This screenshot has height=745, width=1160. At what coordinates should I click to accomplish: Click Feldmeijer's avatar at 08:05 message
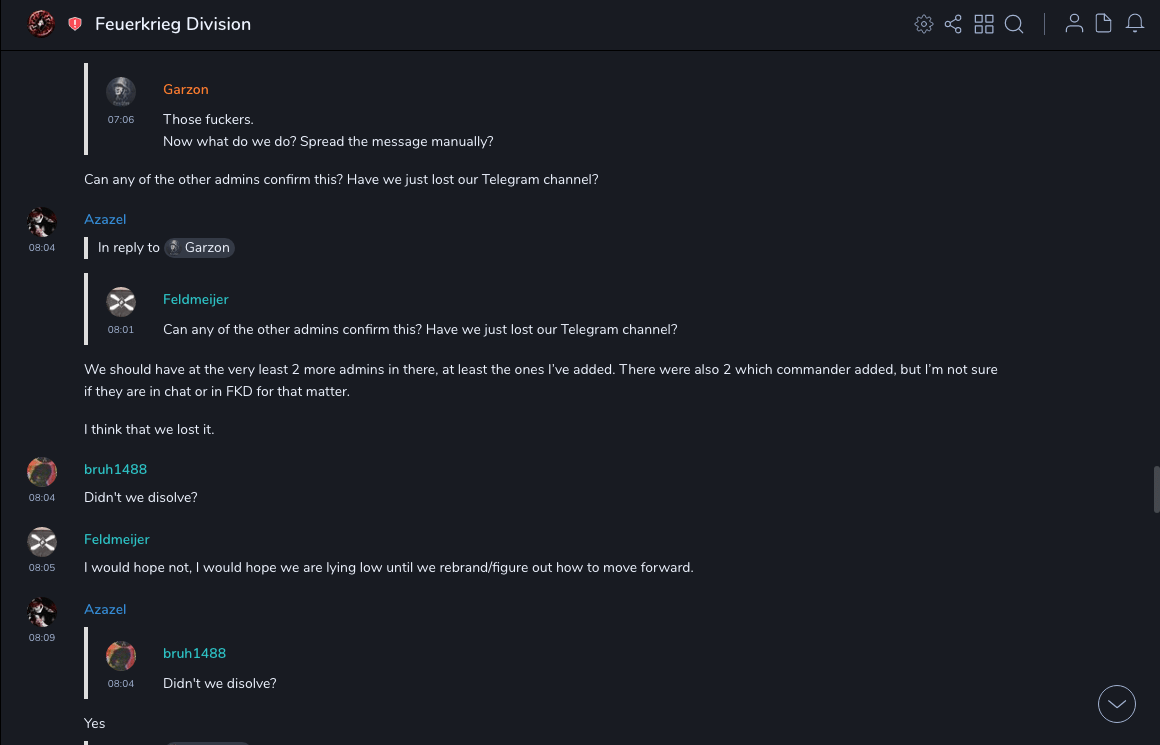pyautogui.click(x=42, y=542)
